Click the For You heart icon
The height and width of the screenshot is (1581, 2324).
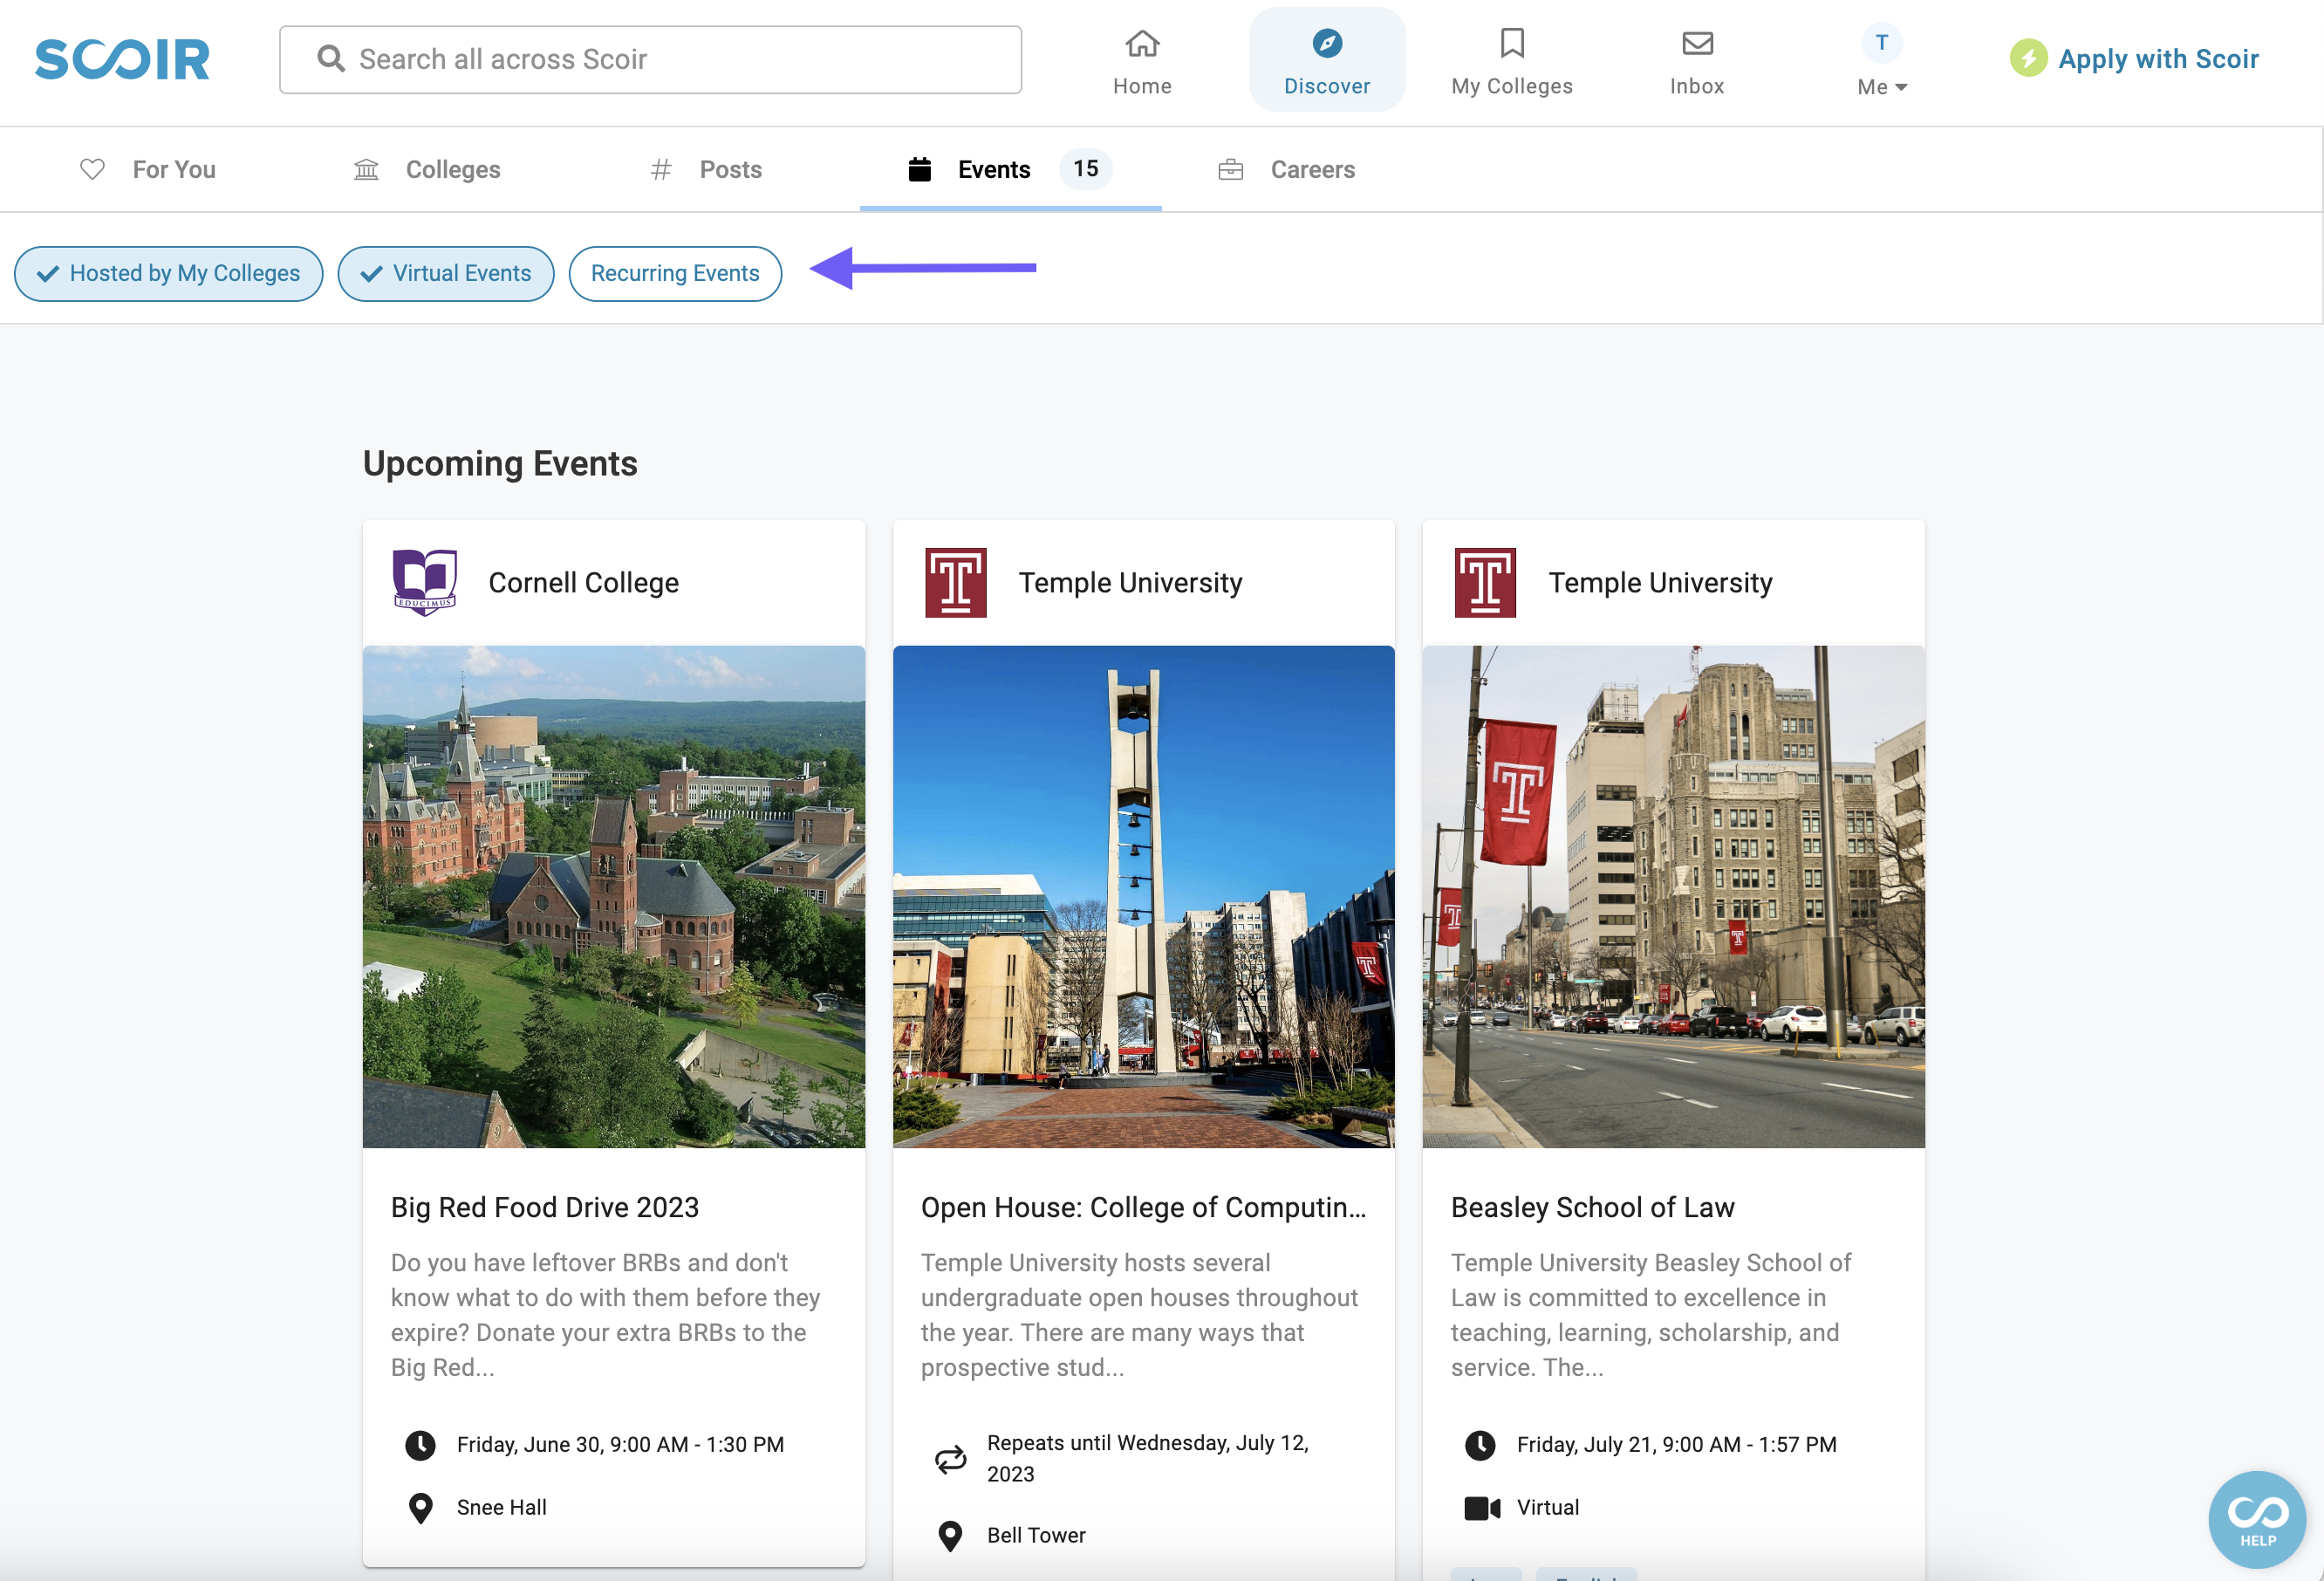click(x=92, y=169)
